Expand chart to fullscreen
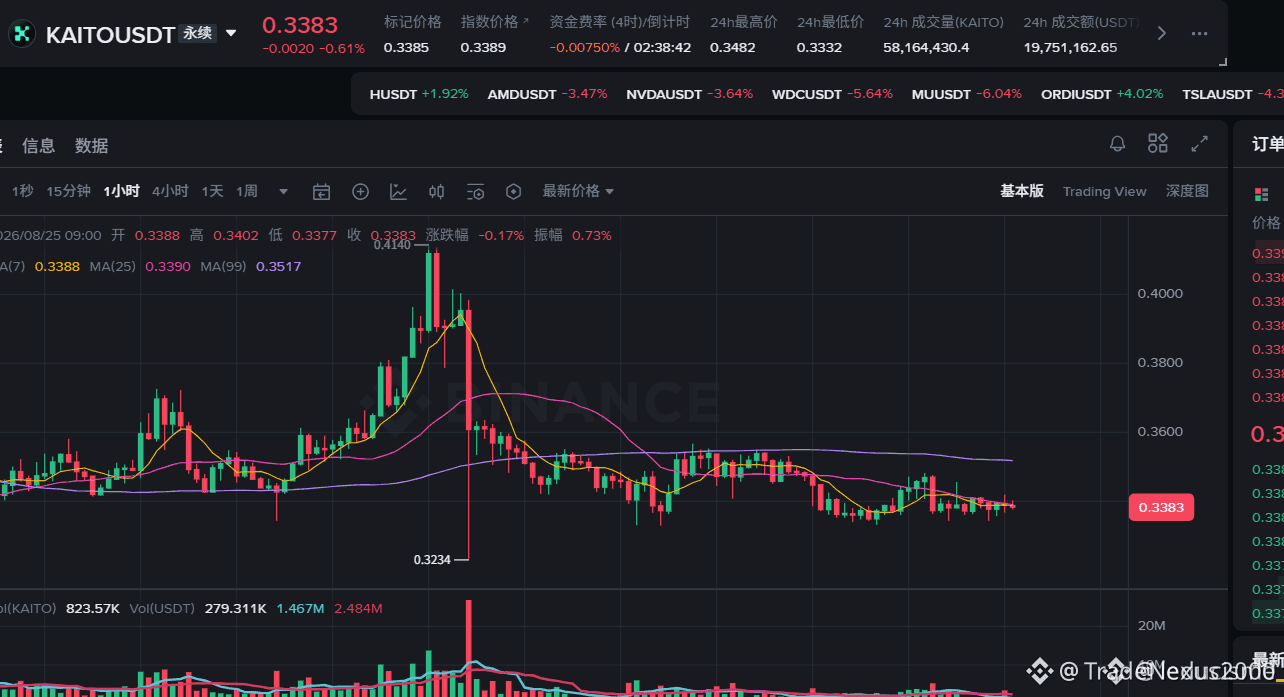Image resolution: width=1284 pixels, height=697 pixels. 1199,144
